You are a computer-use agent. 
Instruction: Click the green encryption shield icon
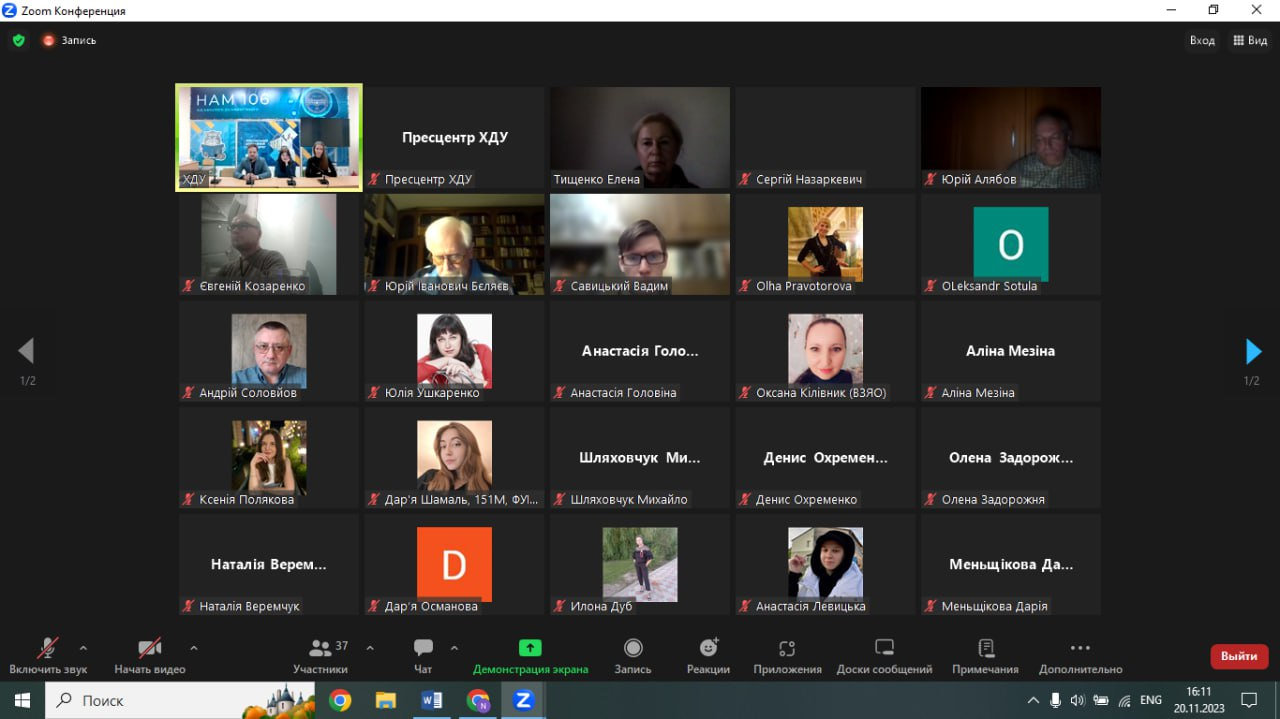tap(18, 41)
